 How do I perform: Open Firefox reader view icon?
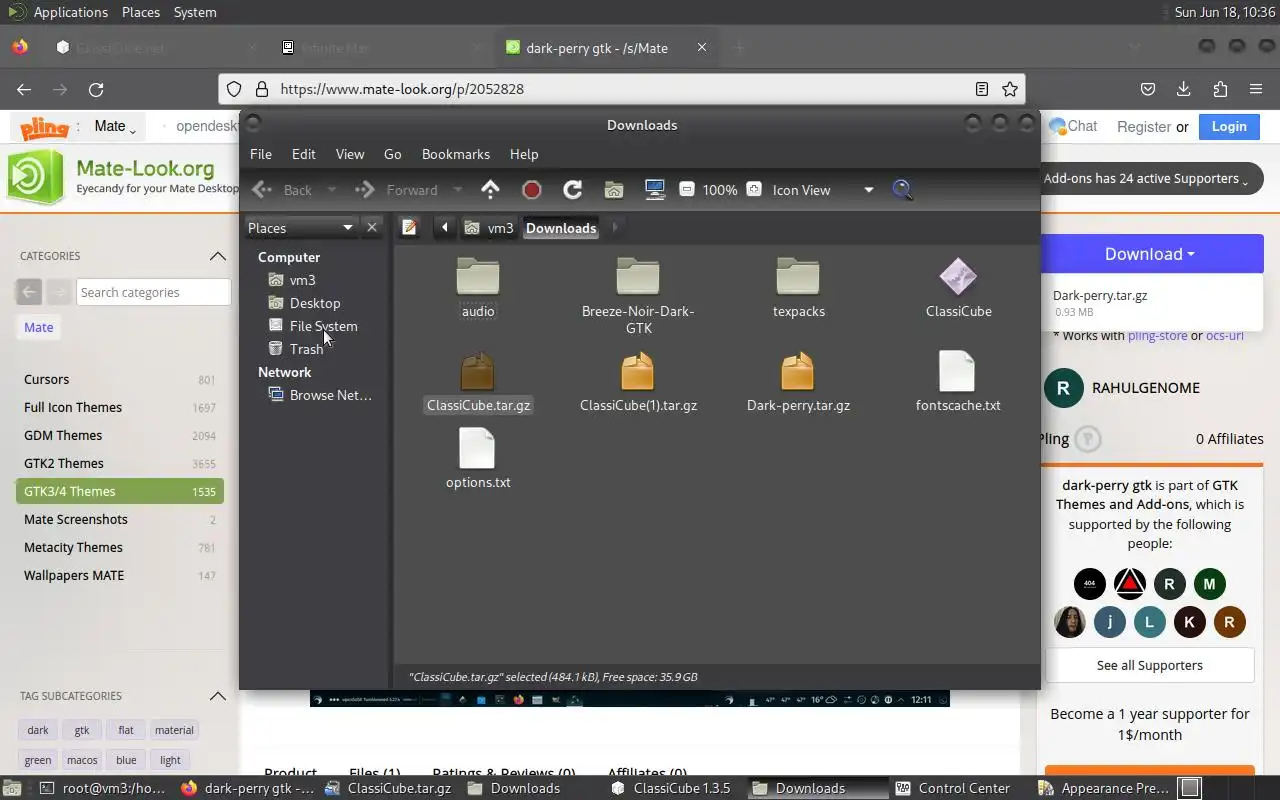click(982, 89)
